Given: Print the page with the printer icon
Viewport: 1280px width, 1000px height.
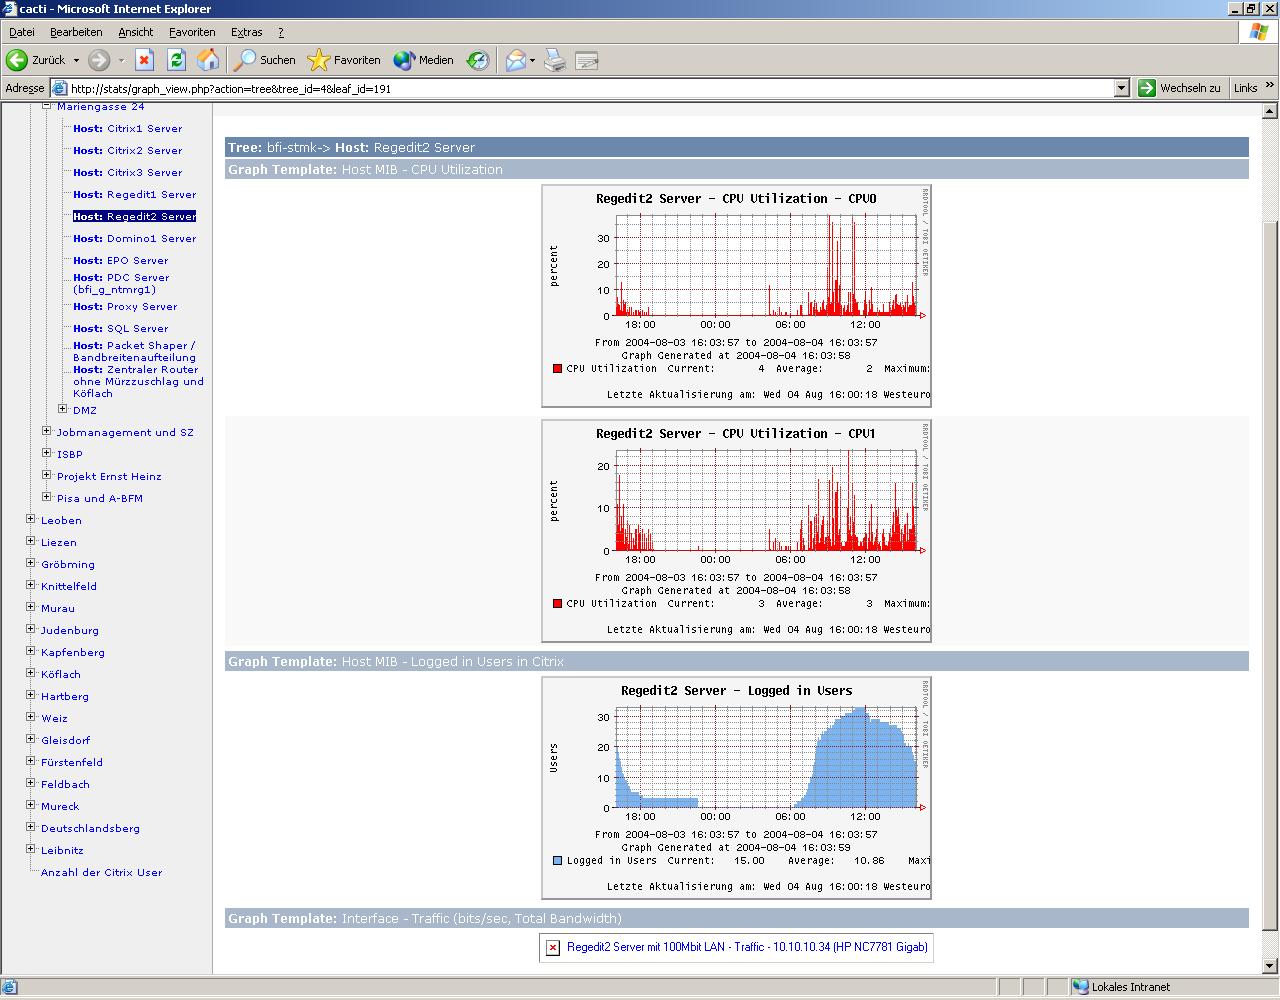Looking at the screenshot, I should tap(555, 60).
